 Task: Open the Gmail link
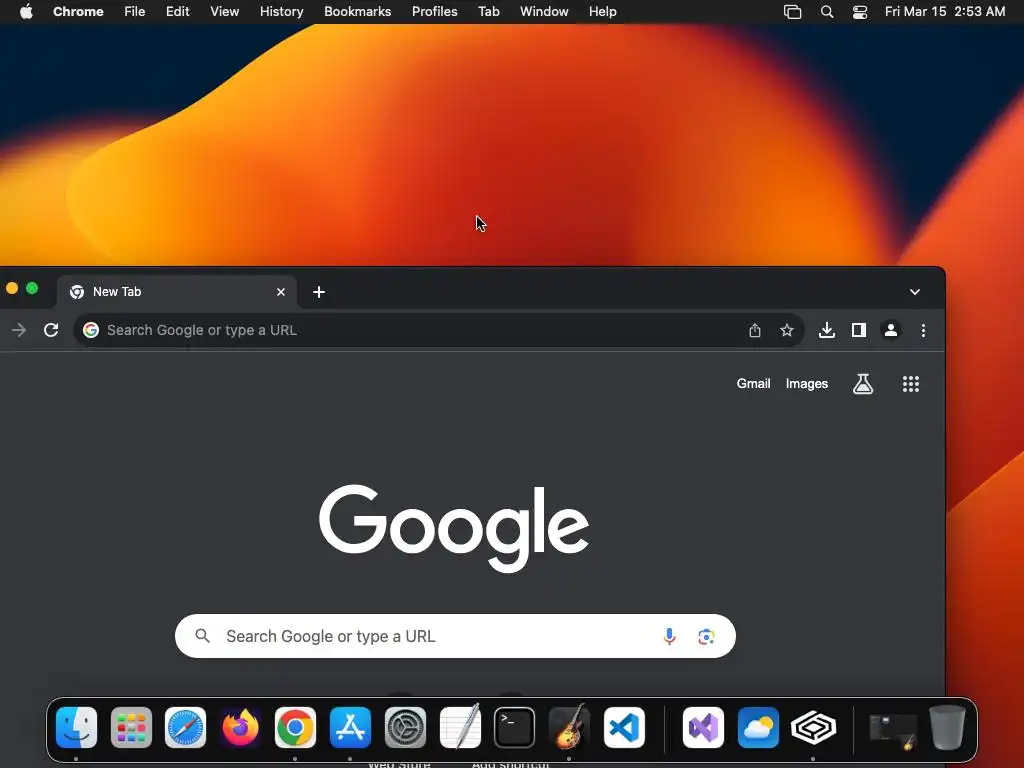click(x=754, y=384)
